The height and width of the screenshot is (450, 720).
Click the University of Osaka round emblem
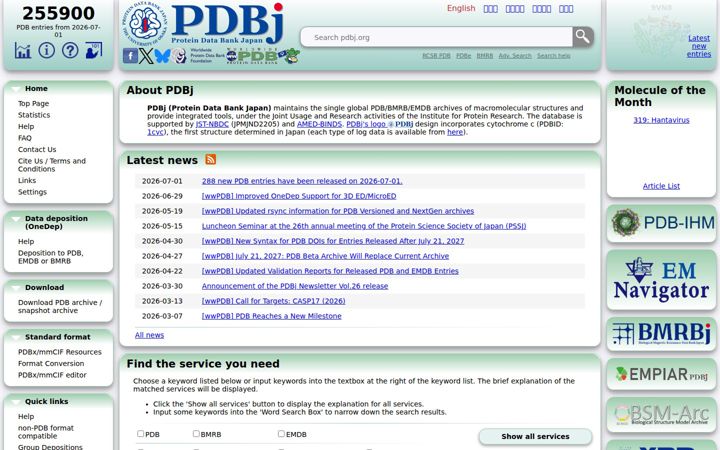click(x=145, y=23)
